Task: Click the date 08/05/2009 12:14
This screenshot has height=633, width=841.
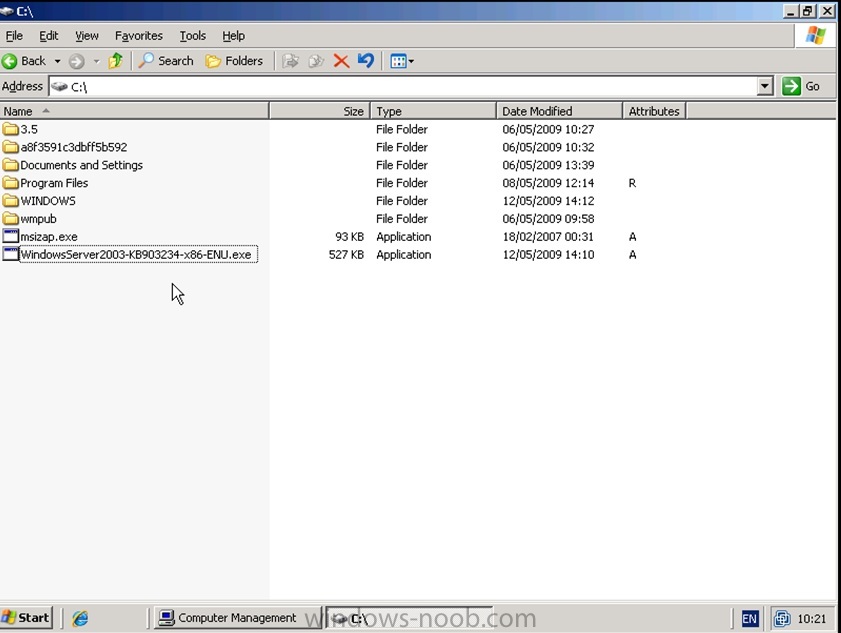Action: click(548, 183)
